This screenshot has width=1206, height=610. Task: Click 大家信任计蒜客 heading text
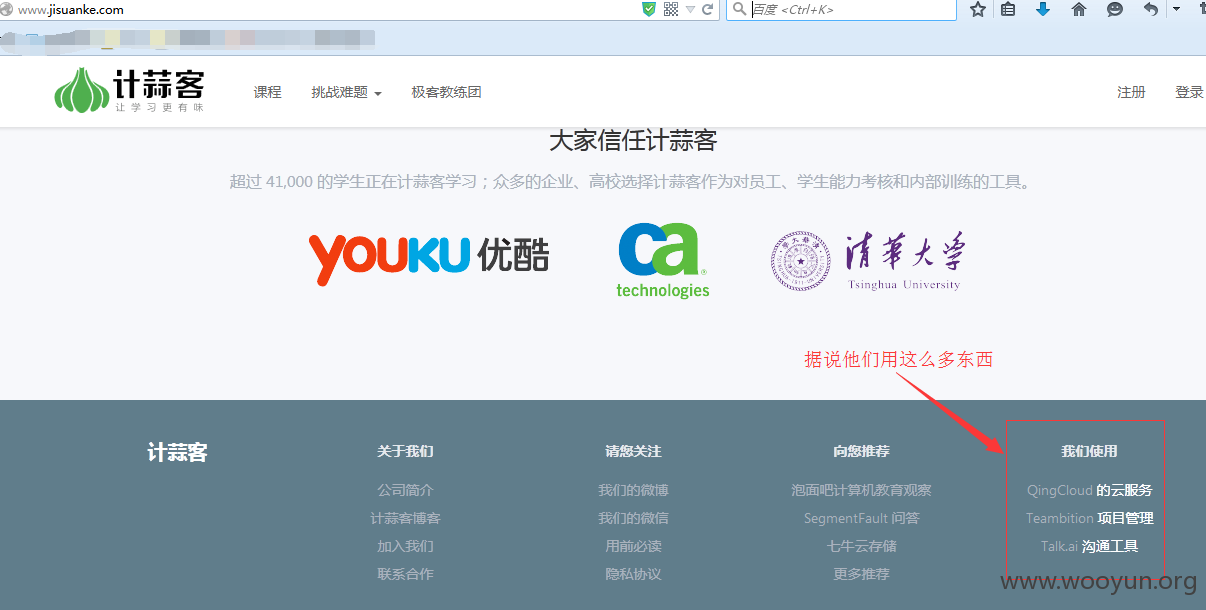coord(633,140)
